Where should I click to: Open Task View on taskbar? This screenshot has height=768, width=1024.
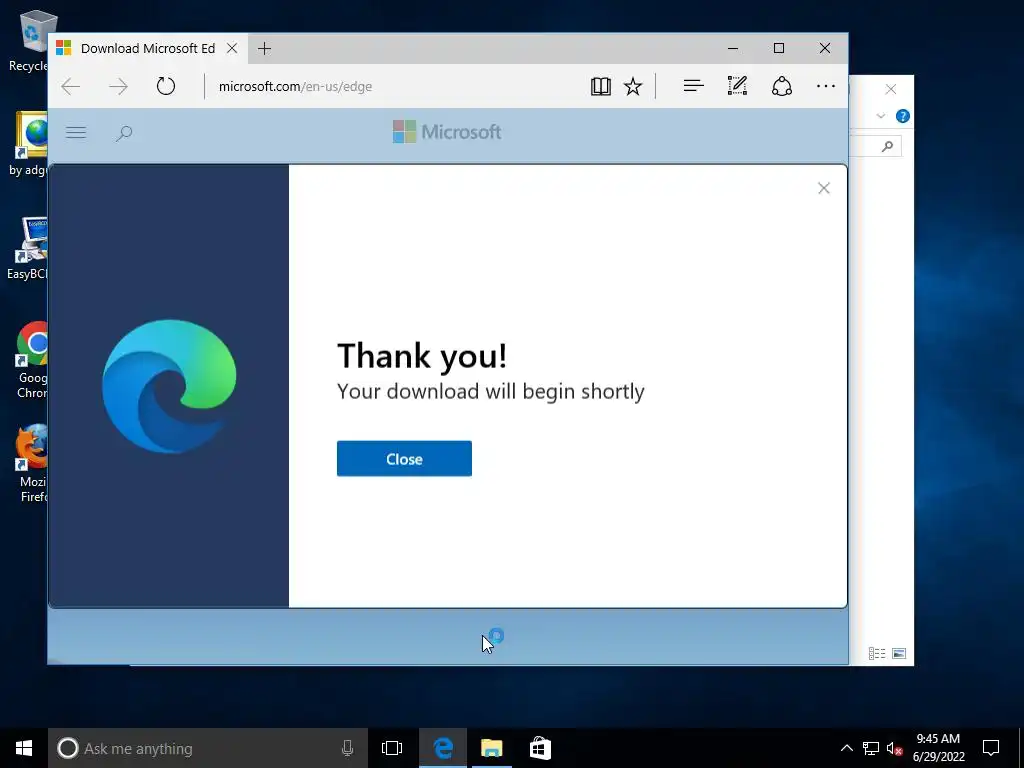pos(392,748)
